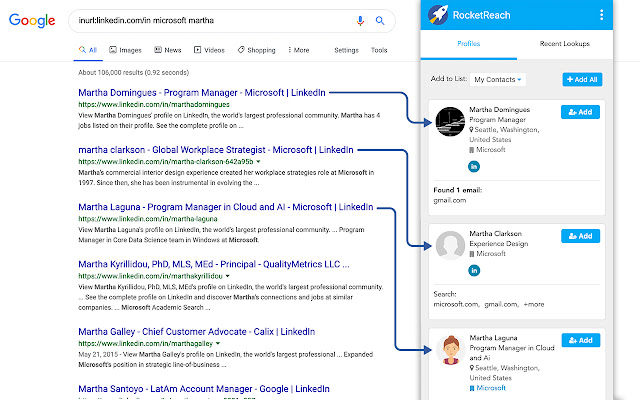Switch to the Recent Lookups tab
The height and width of the screenshot is (400, 640).
click(563, 45)
